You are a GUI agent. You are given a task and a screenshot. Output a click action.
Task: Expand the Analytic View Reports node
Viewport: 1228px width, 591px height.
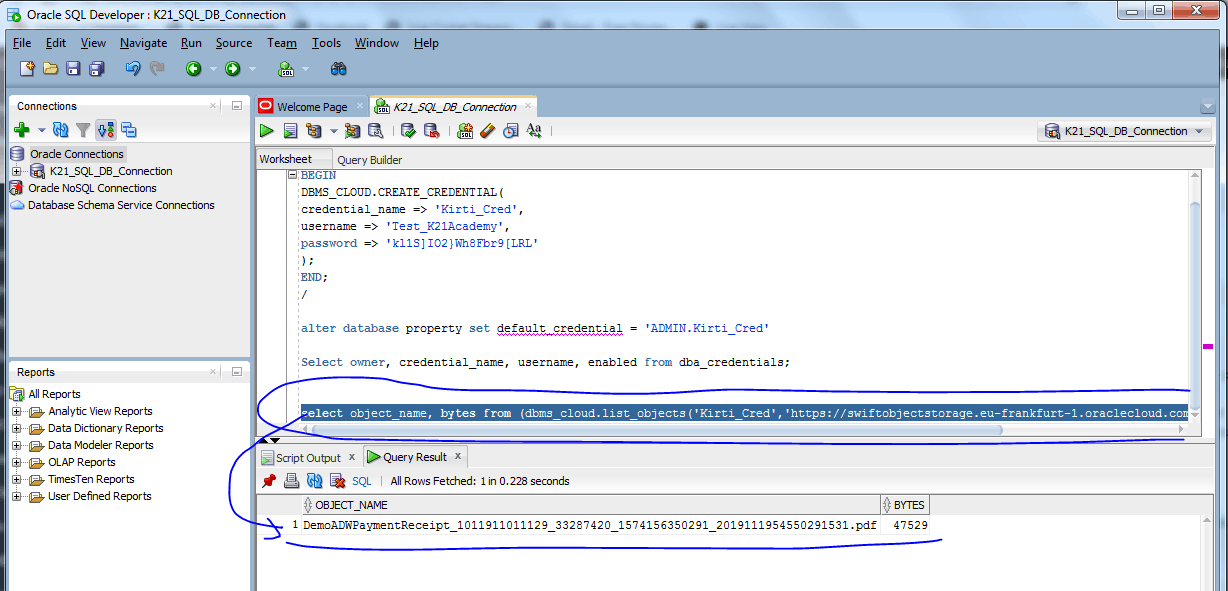pos(16,411)
